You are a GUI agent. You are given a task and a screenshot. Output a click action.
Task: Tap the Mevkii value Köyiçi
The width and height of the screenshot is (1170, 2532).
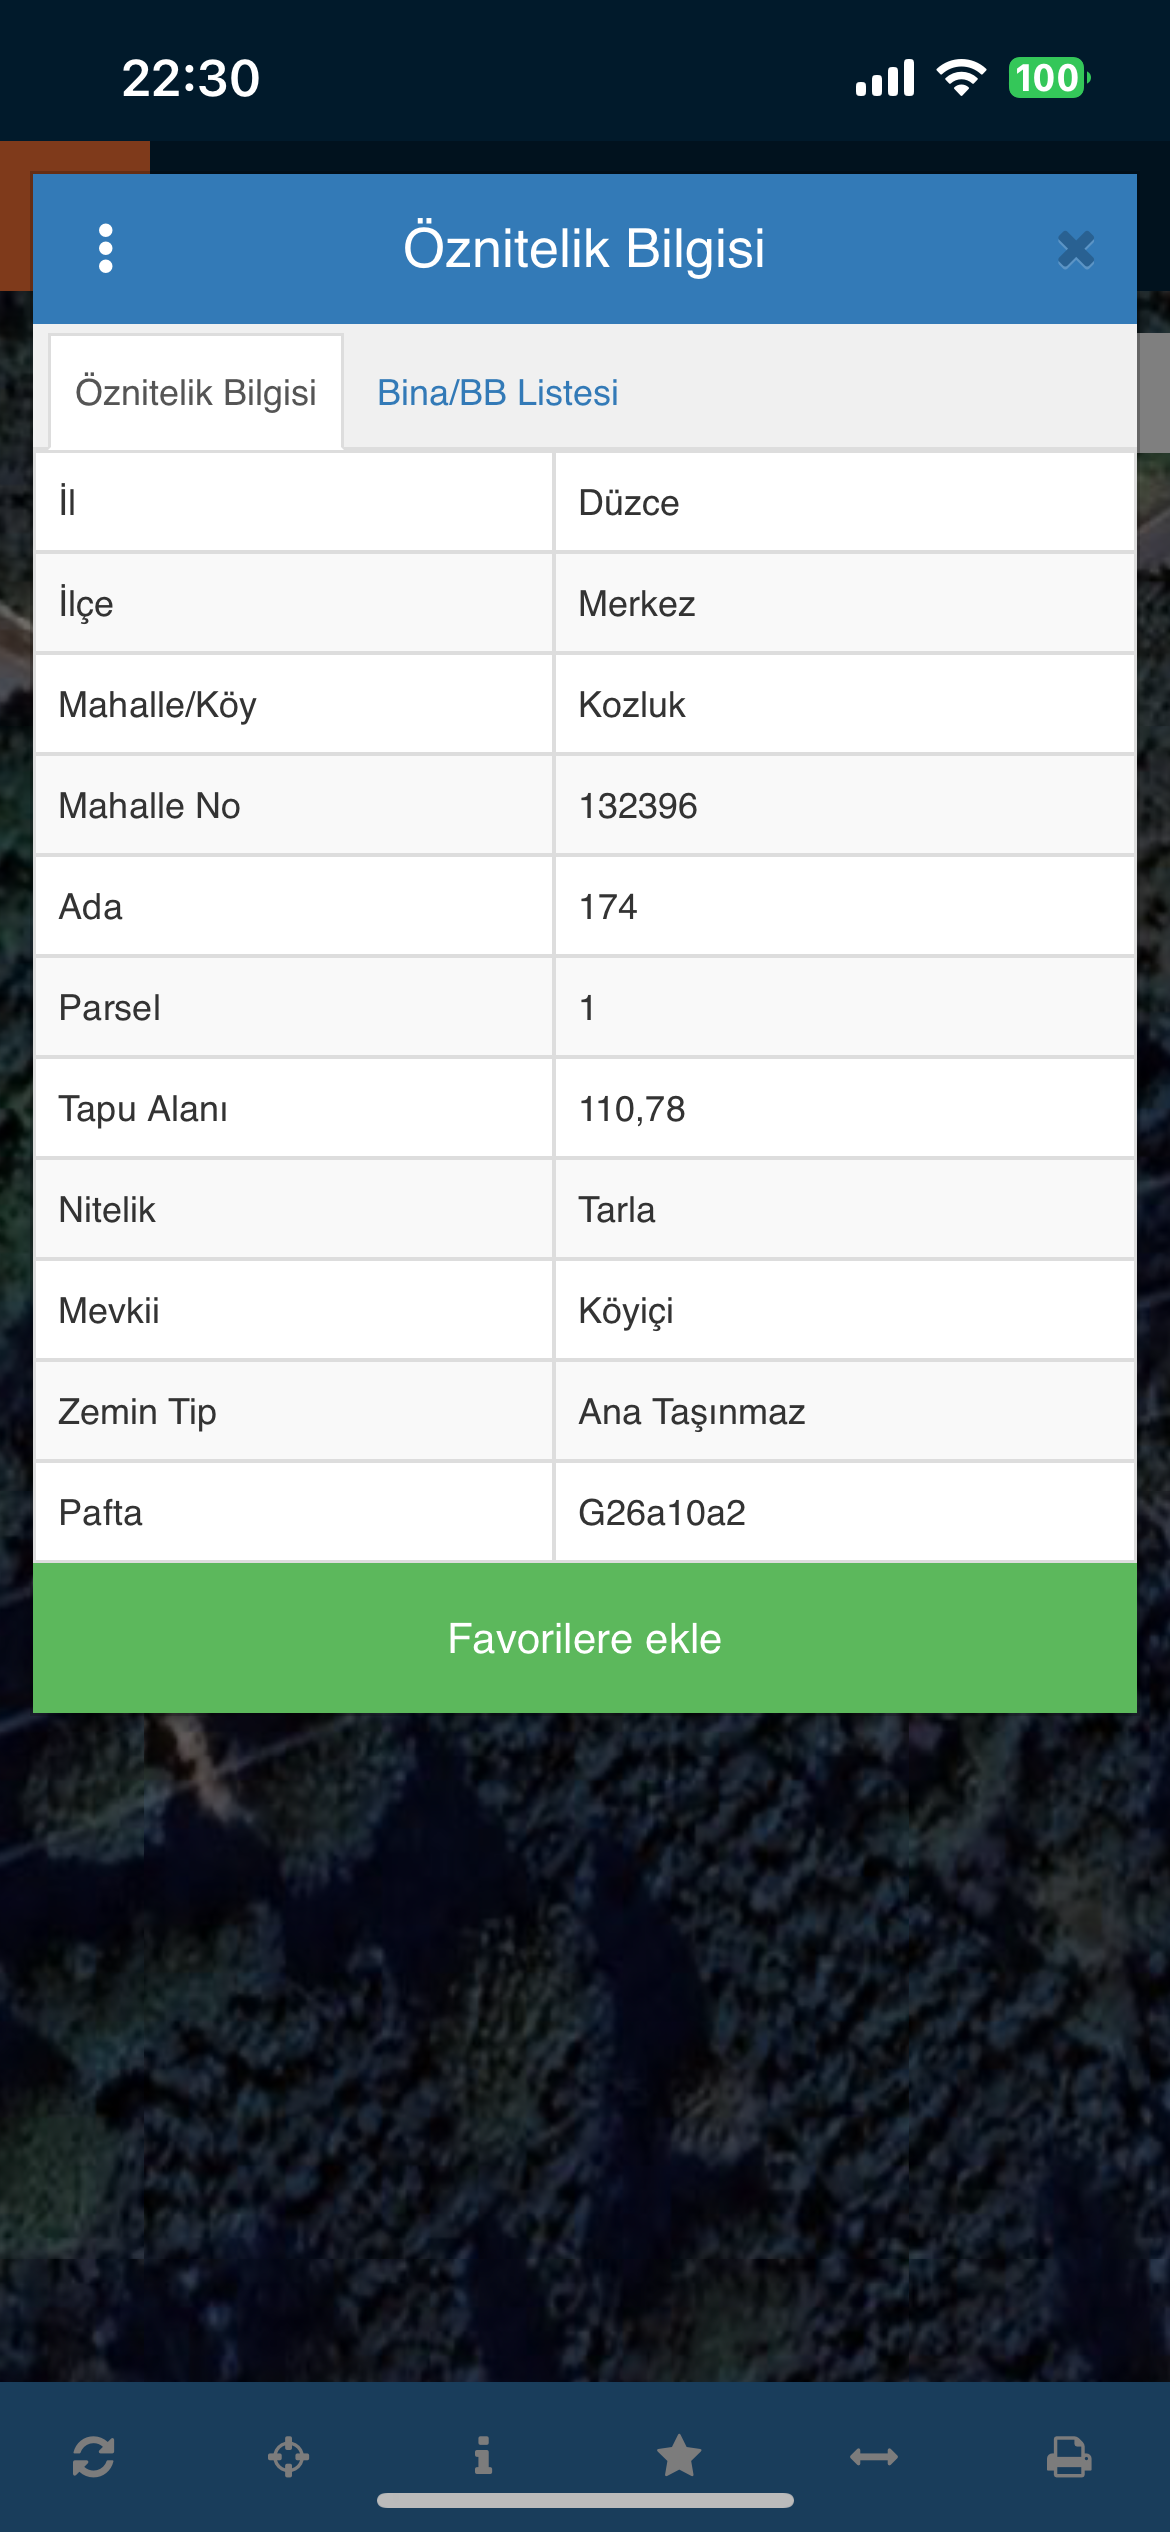626,1311
